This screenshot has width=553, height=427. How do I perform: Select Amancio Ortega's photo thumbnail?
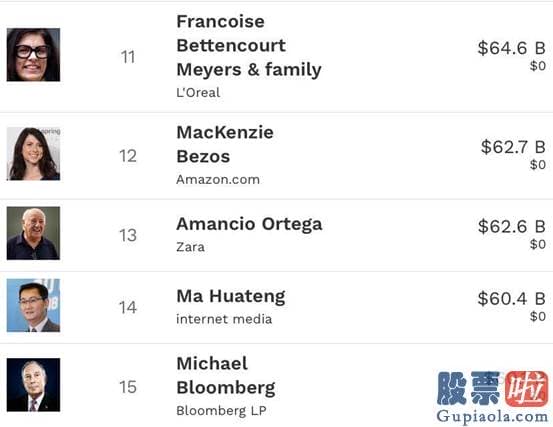point(34,233)
